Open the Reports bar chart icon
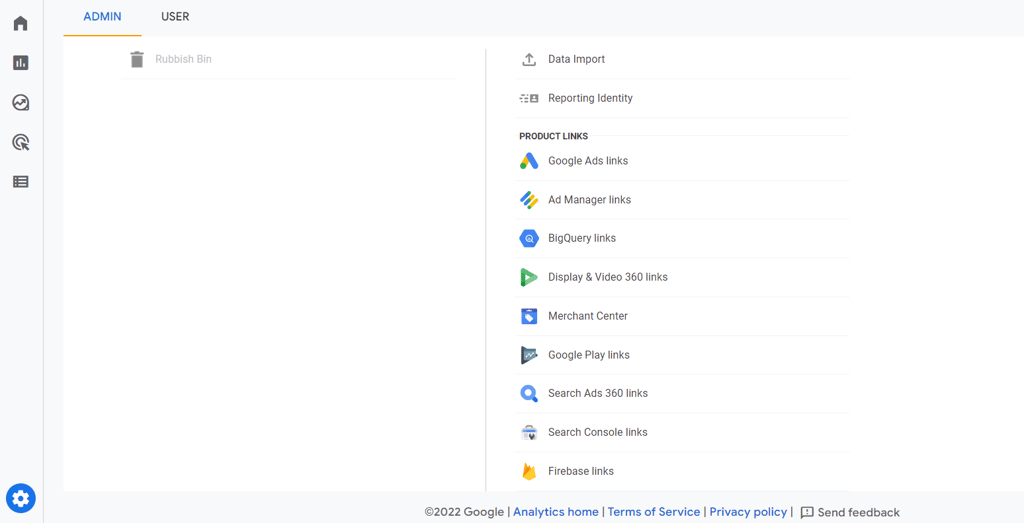The image size is (1024, 523). pos(21,63)
